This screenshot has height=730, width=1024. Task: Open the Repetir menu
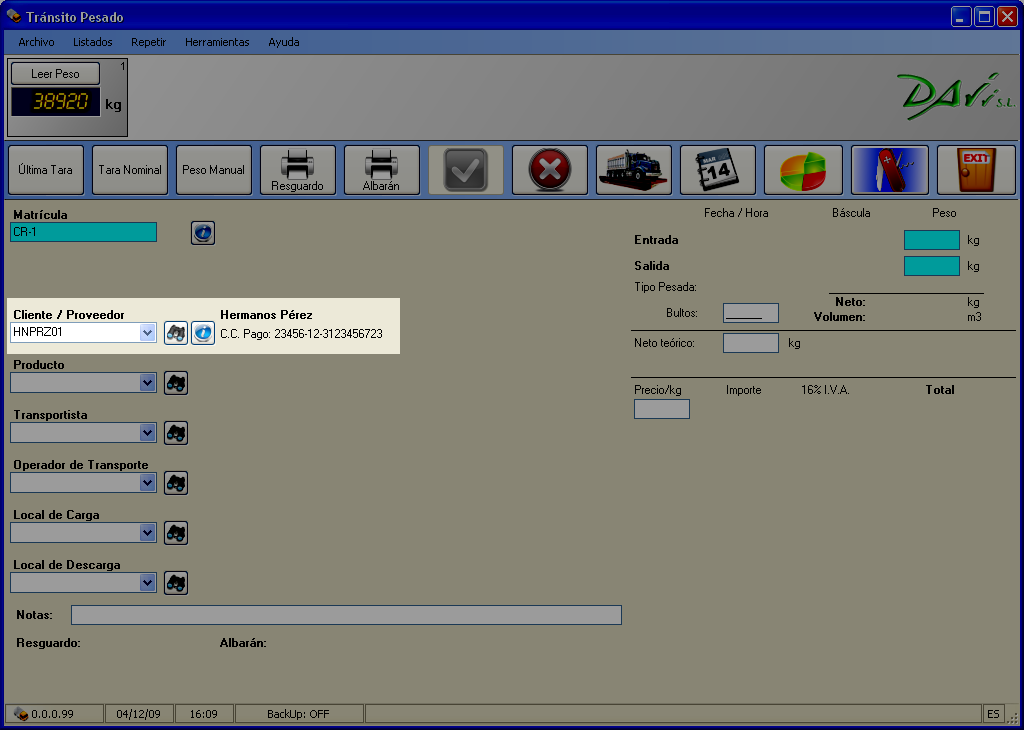click(x=149, y=42)
